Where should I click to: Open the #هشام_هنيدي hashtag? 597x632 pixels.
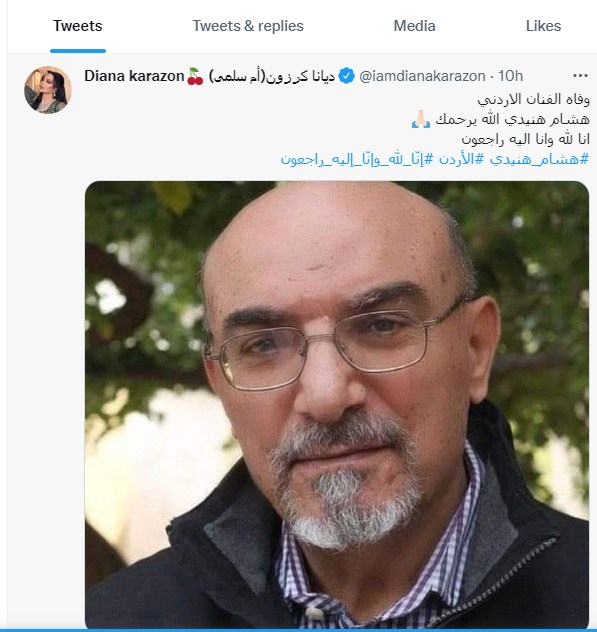pyautogui.click(x=539, y=159)
